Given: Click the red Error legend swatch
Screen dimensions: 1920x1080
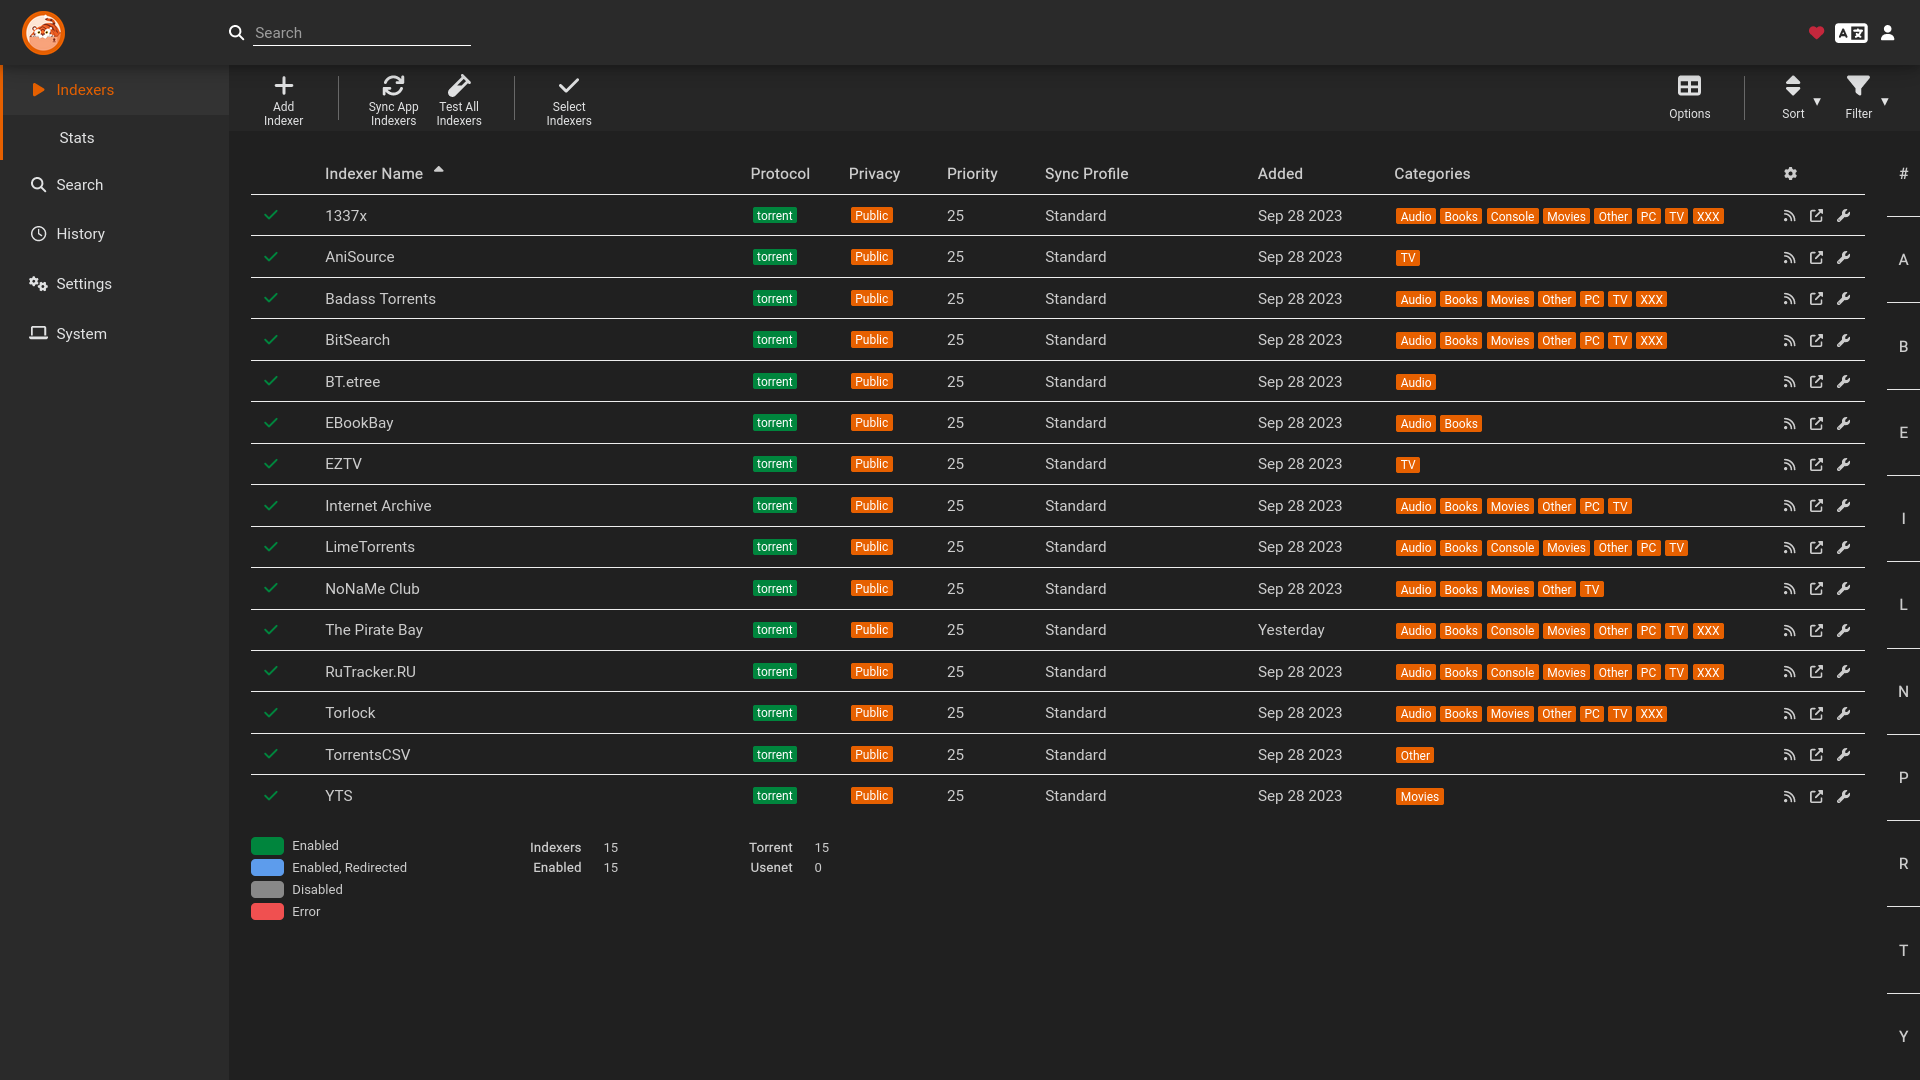Looking at the screenshot, I should click(x=267, y=912).
